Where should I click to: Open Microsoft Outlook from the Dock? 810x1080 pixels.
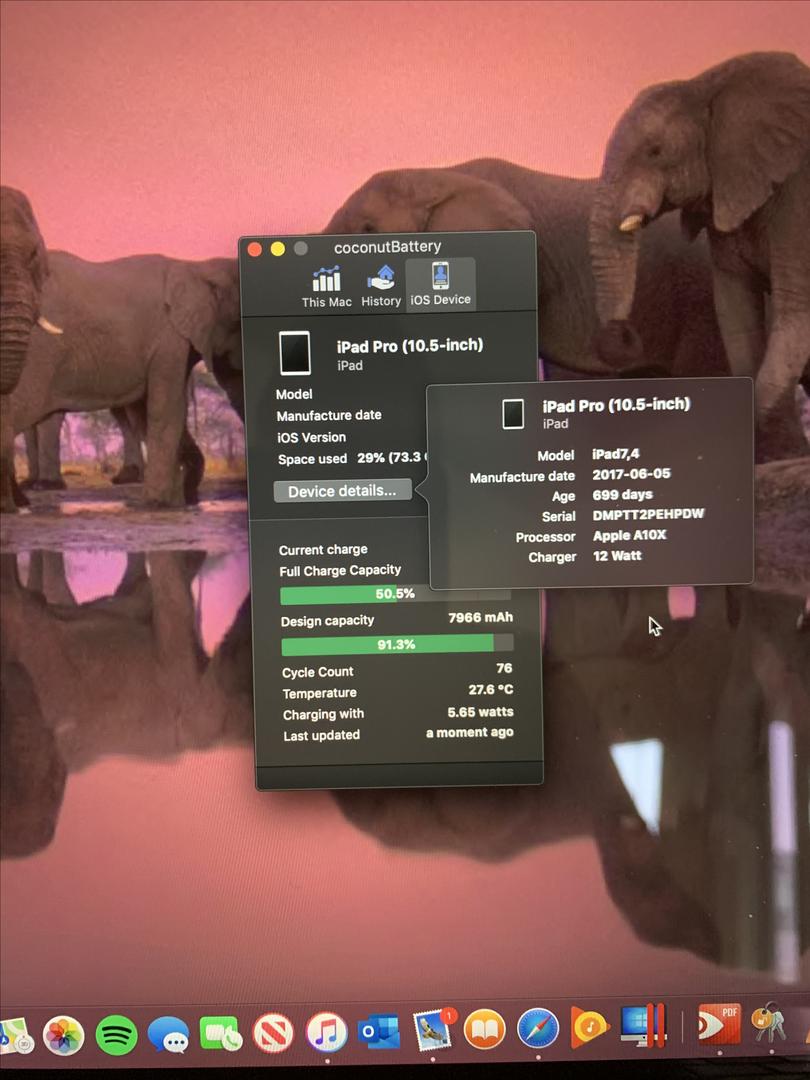click(x=378, y=1032)
